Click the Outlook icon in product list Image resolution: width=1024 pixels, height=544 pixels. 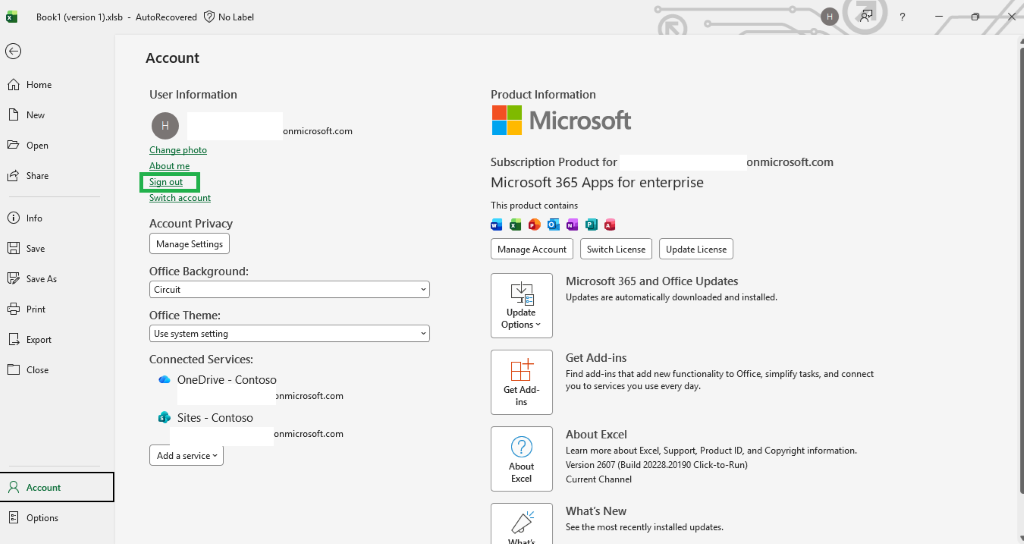(x=553, y=225)
